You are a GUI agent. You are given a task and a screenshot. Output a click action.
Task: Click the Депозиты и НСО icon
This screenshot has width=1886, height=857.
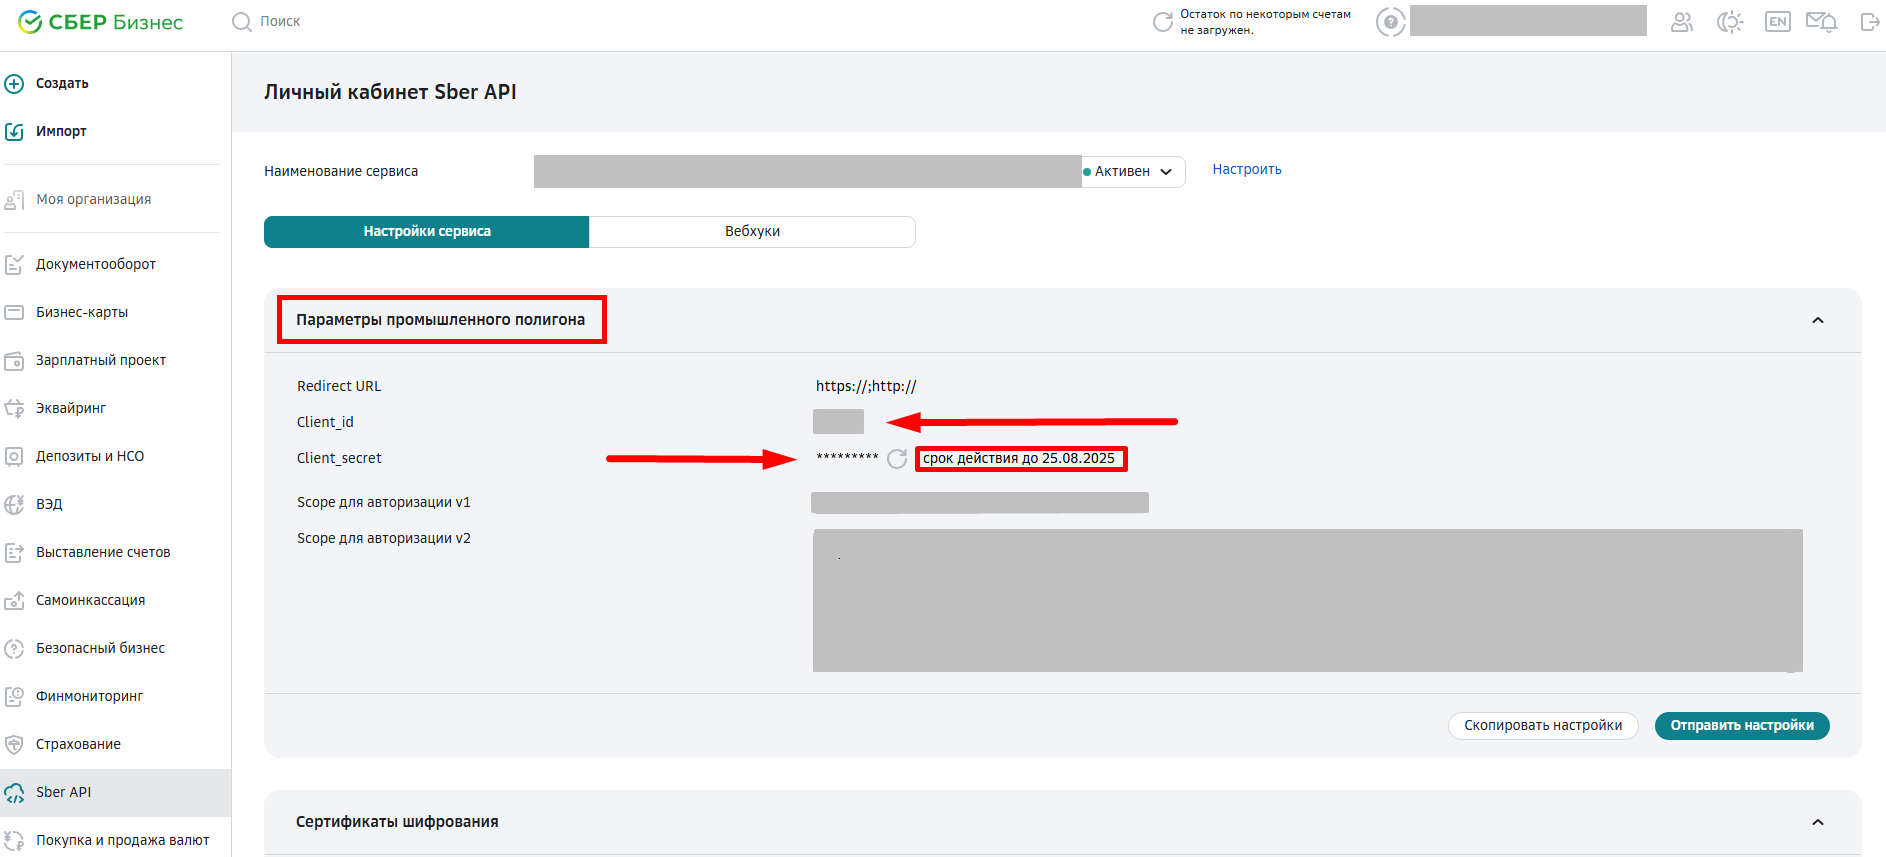point(14,456)
